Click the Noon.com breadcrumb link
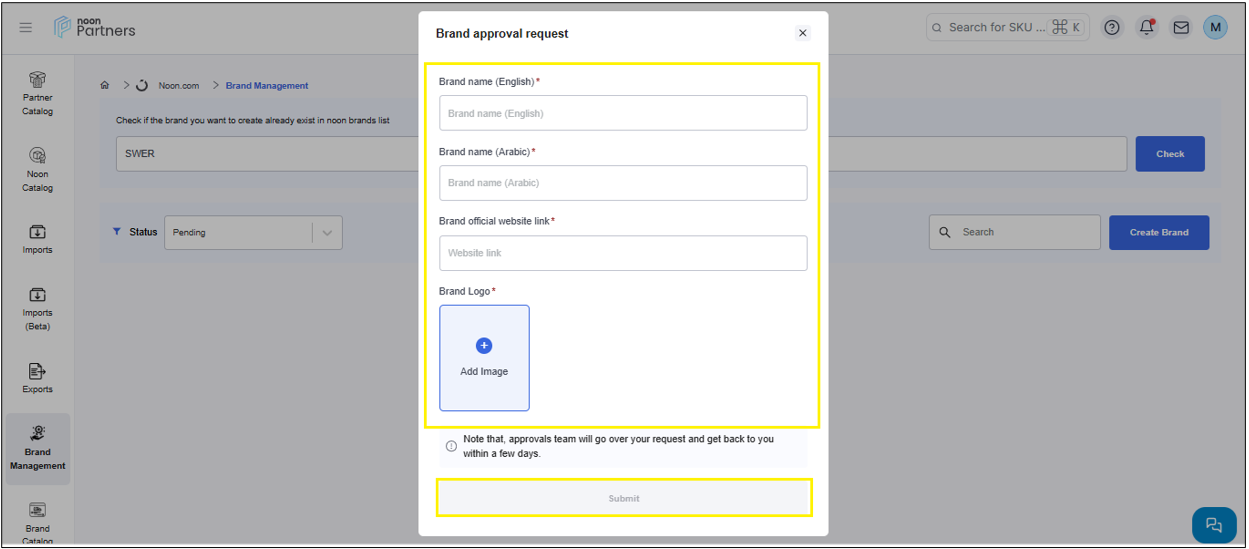Screen dimensions: 1249x549 pos(178,86)
